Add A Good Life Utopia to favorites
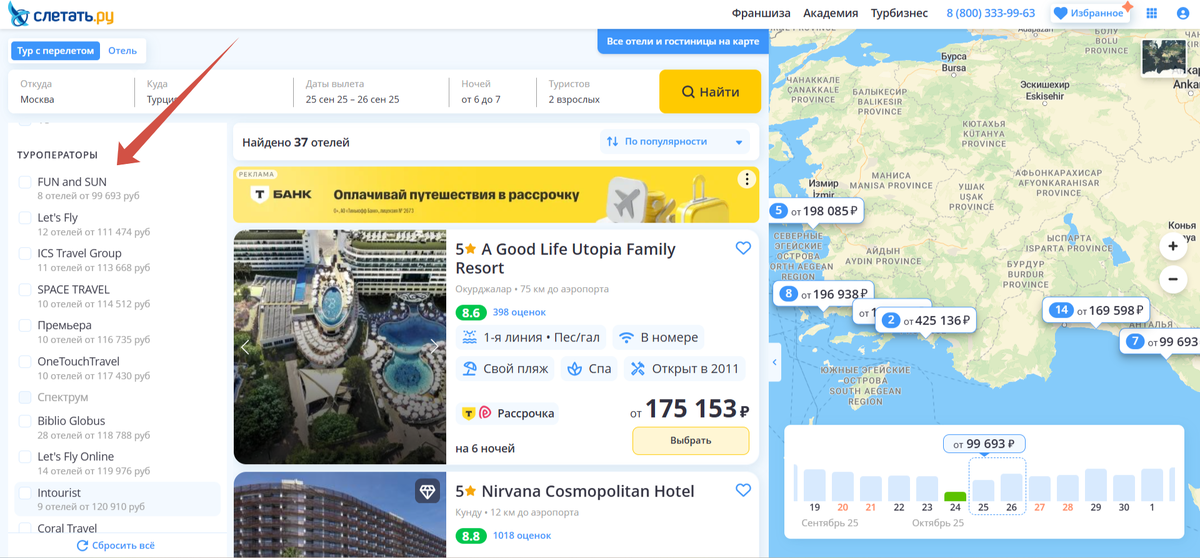The image size is (1200, 558). [743, 248]
